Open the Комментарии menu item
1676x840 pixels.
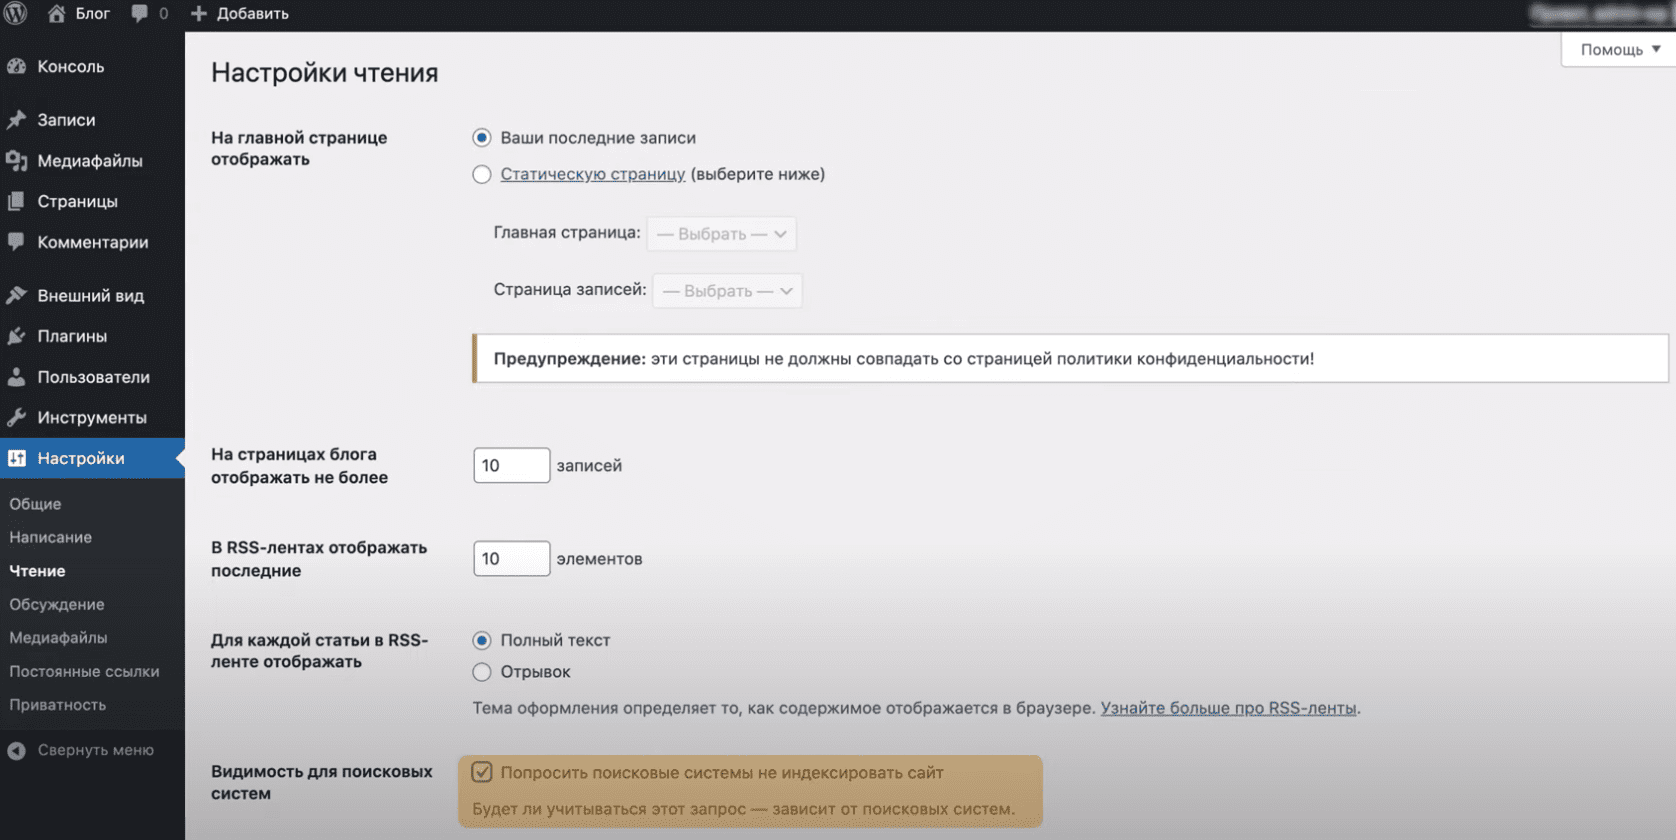[x=93, y=242]
